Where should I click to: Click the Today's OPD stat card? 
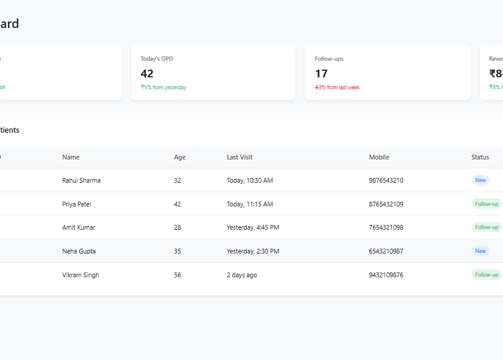(x=213, y=72)
